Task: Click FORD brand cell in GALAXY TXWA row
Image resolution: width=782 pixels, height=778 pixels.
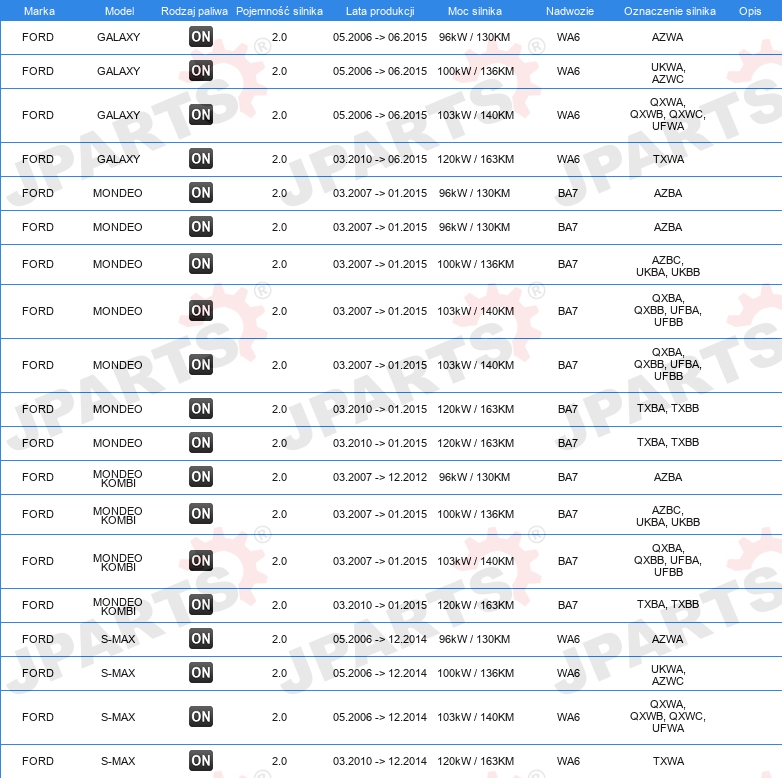Action: click(x=37, y=159)
